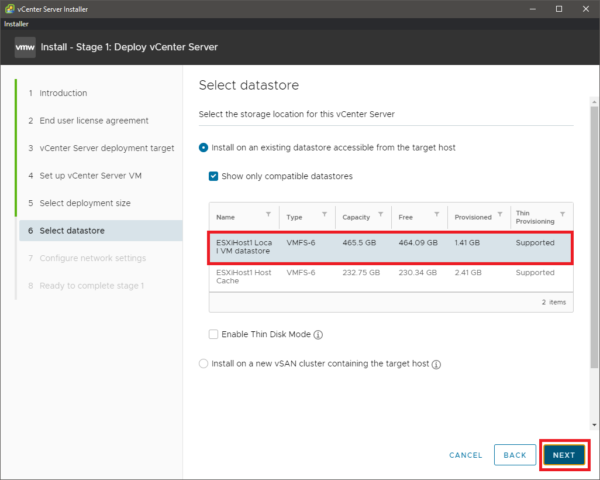Click the vertical scrollbar thumb
The width and height of the screenshot is (600, 480).
(x=594, y=237)
